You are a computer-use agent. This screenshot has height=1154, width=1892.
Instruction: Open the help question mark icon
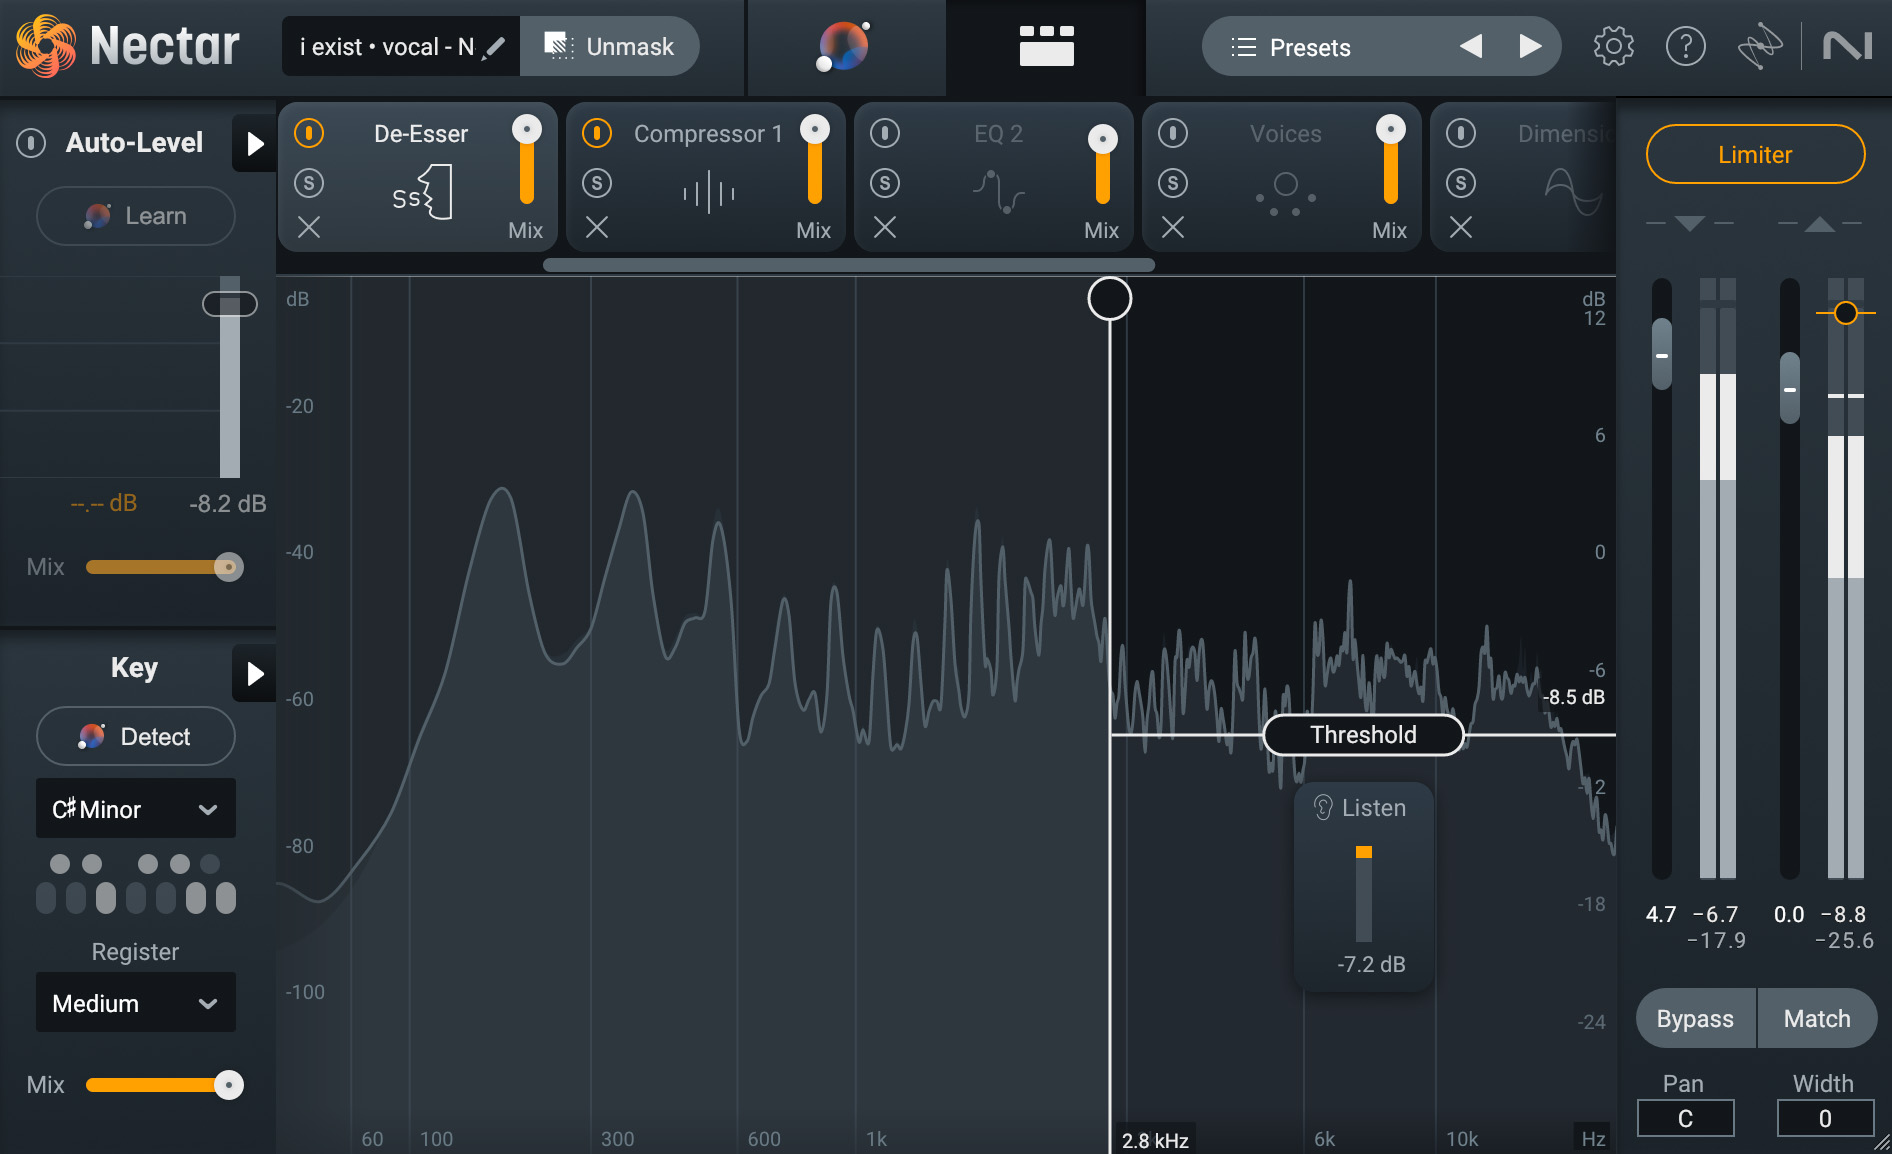coord(1686,46)
